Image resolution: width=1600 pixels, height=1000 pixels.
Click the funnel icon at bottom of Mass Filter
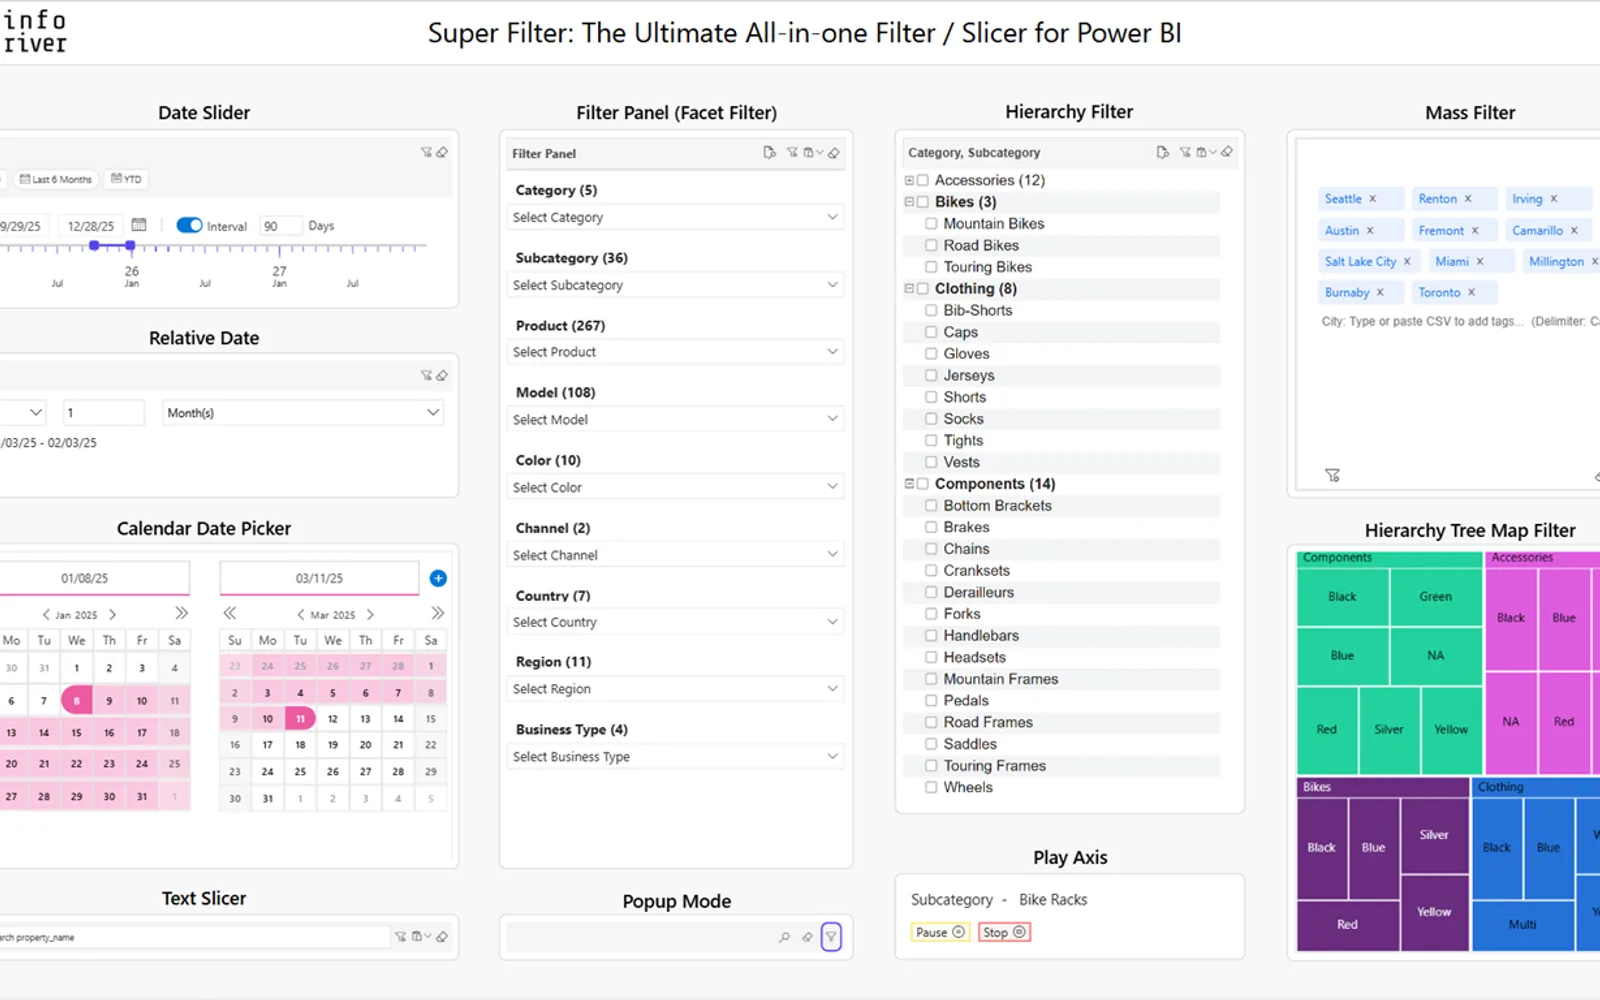pyautogui.click(x=1332, y=476)
